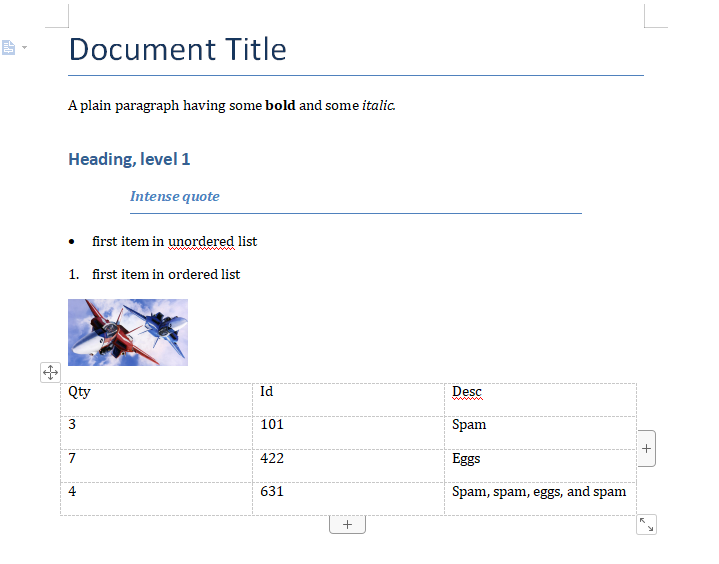Click the Qty header cell
Image resolution: width=719 pixels, height=564 pixels.
click(156, 400)
